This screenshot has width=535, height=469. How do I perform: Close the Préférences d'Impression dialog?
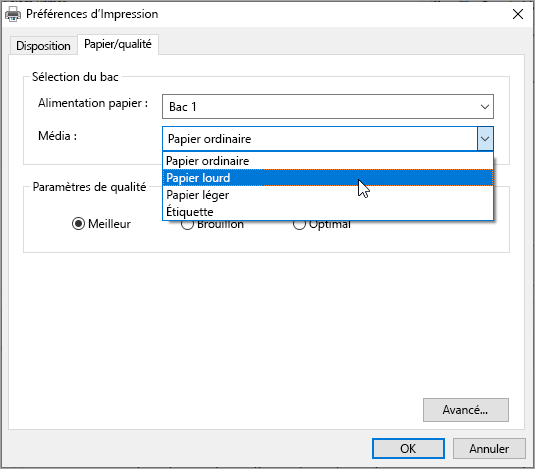[x=518, y=14]
